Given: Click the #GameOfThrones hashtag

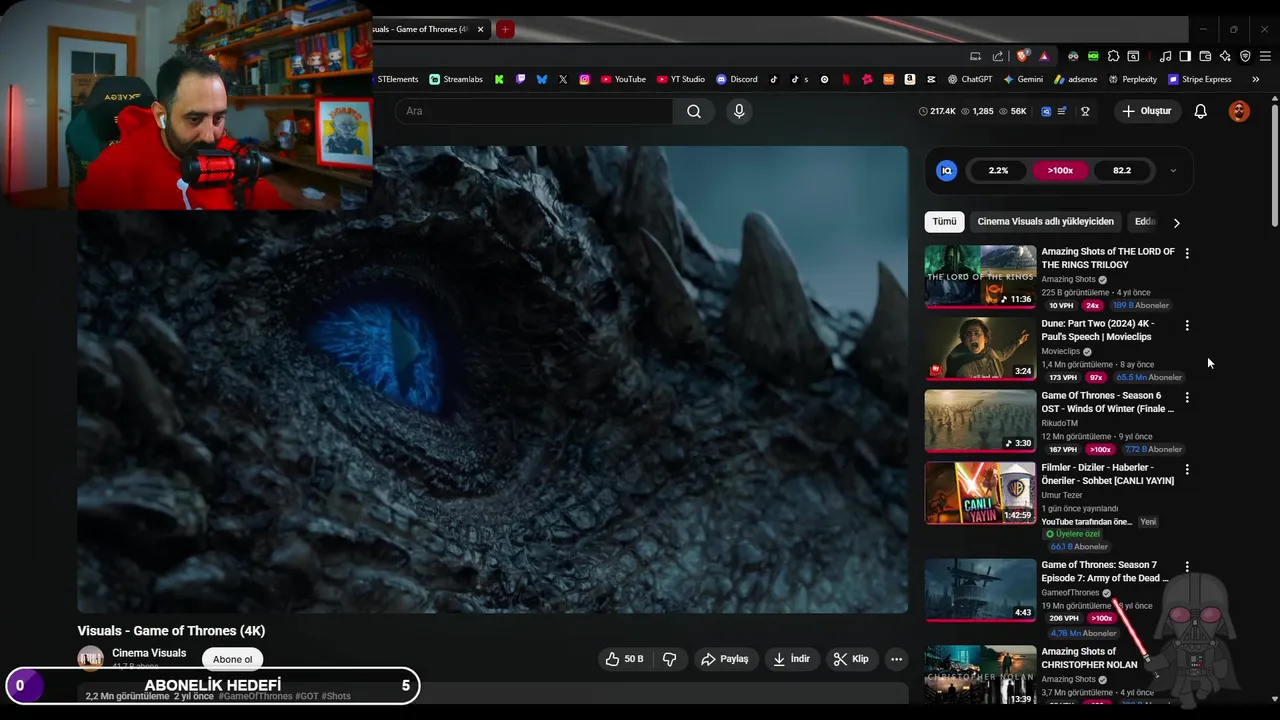Looking at the screenshot, I should [256, 696].
